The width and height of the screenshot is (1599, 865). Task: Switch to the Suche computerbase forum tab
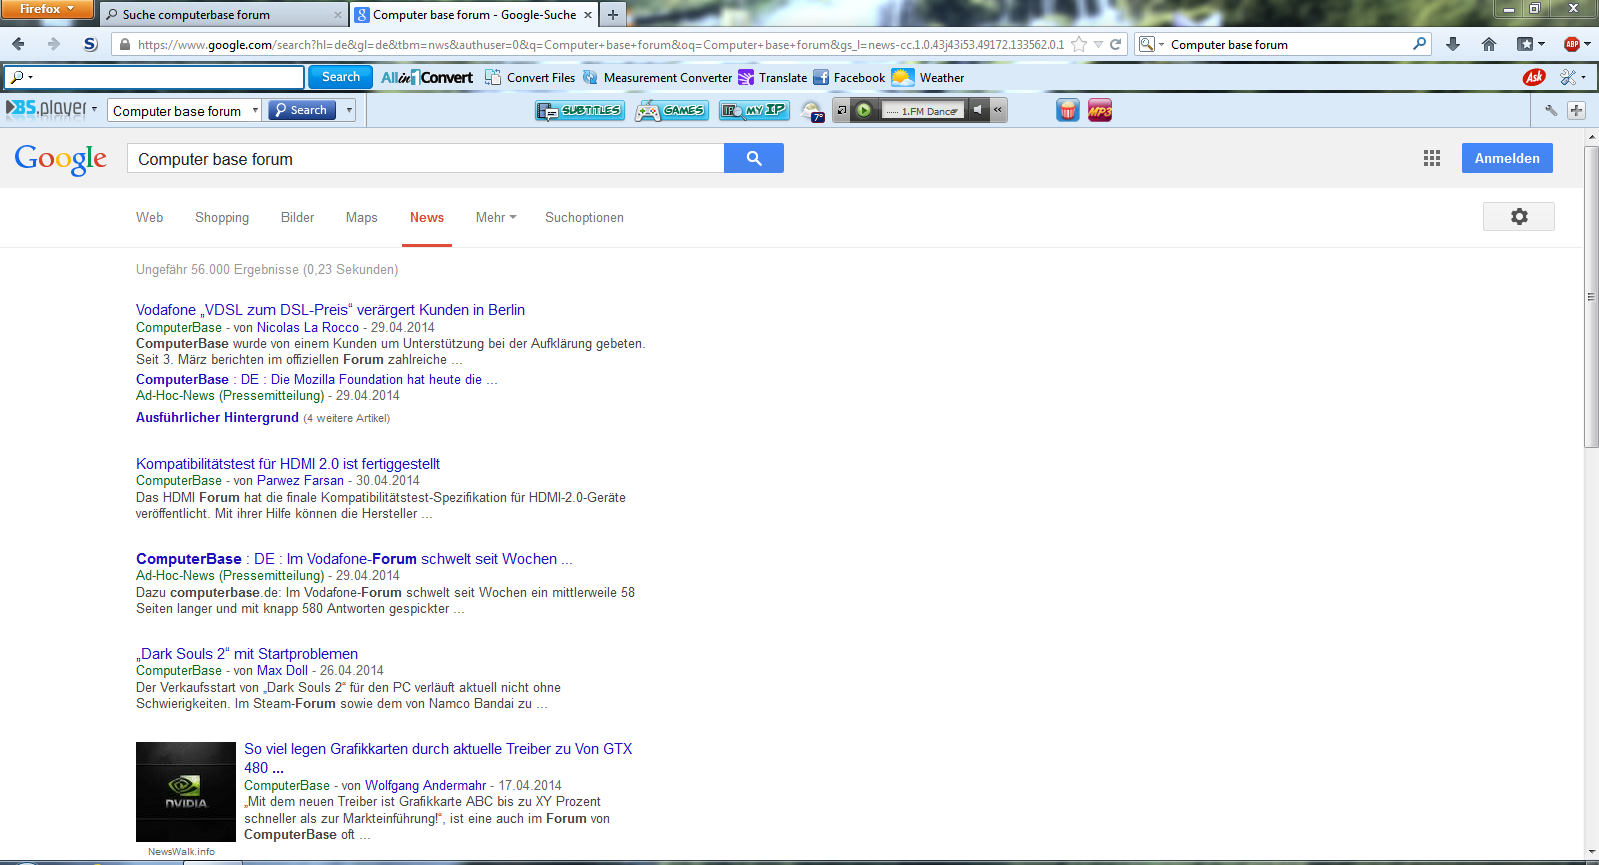point(223,14)
